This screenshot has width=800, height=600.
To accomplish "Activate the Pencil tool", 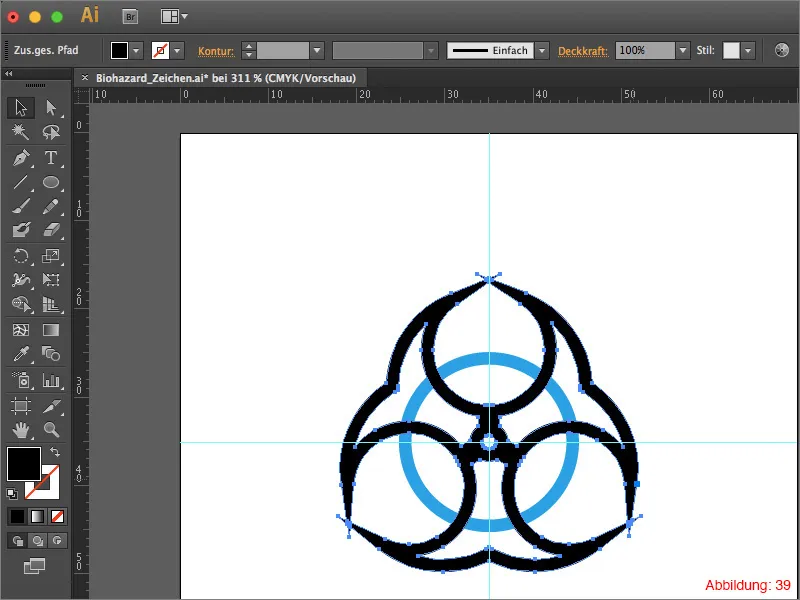I will (x=51, y=207).
